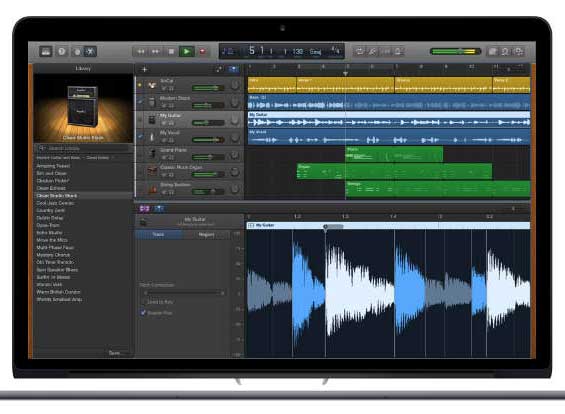Toggle the Metronome button

[399, 52]
